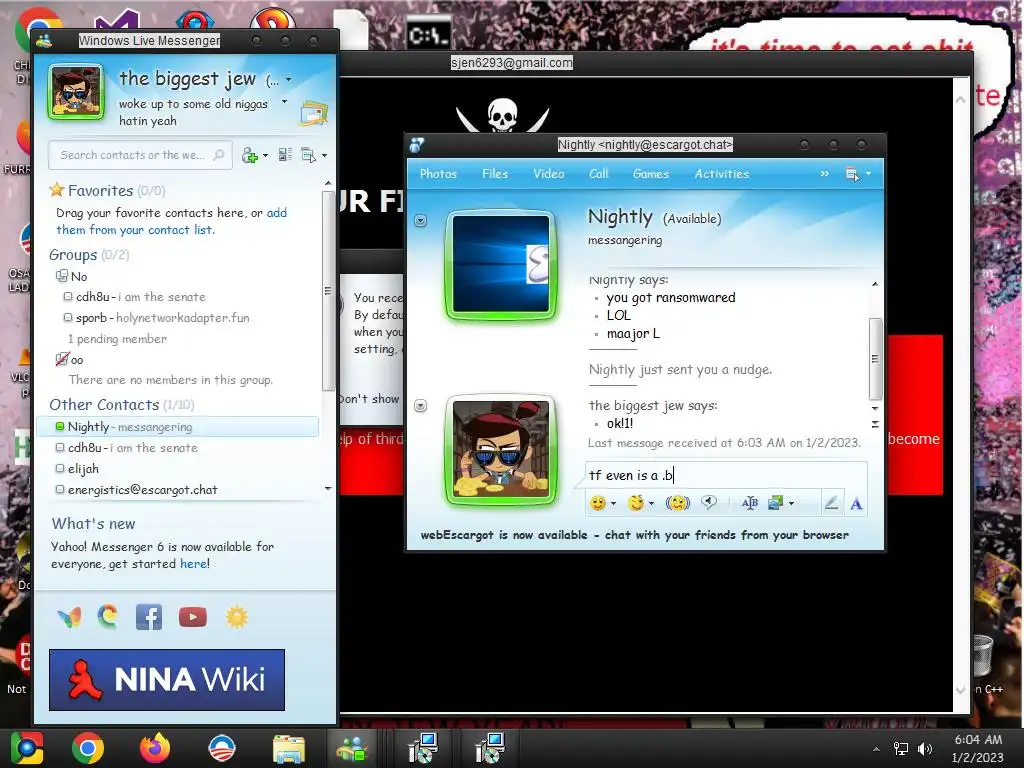Collapse Nightly's display picture
1024x768 pixels.
click(421, 221)
